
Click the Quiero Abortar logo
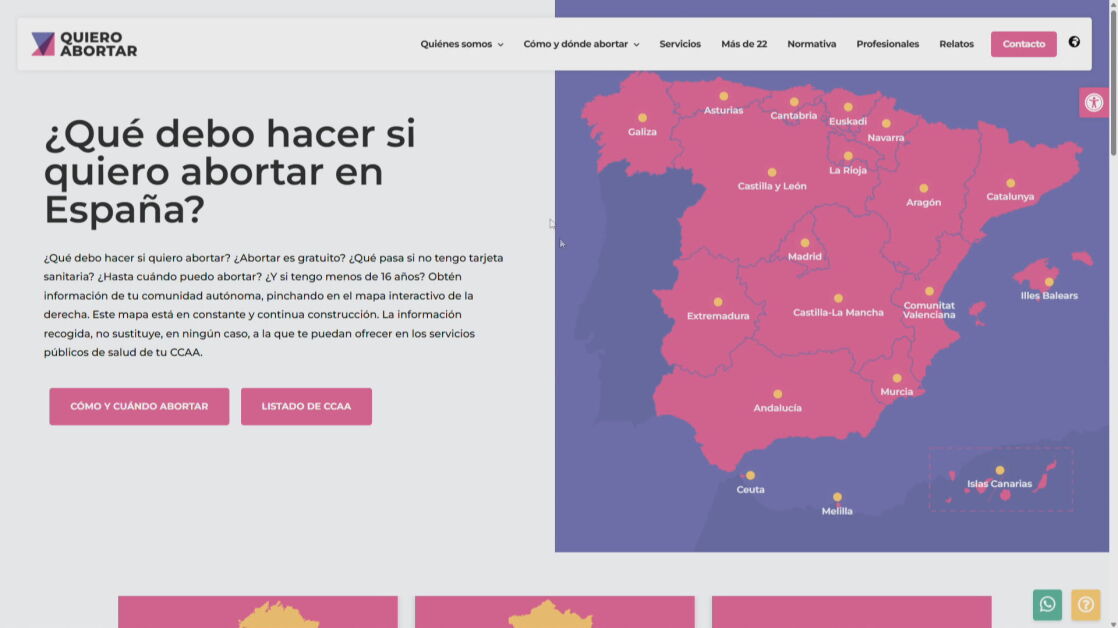[84, 44]
